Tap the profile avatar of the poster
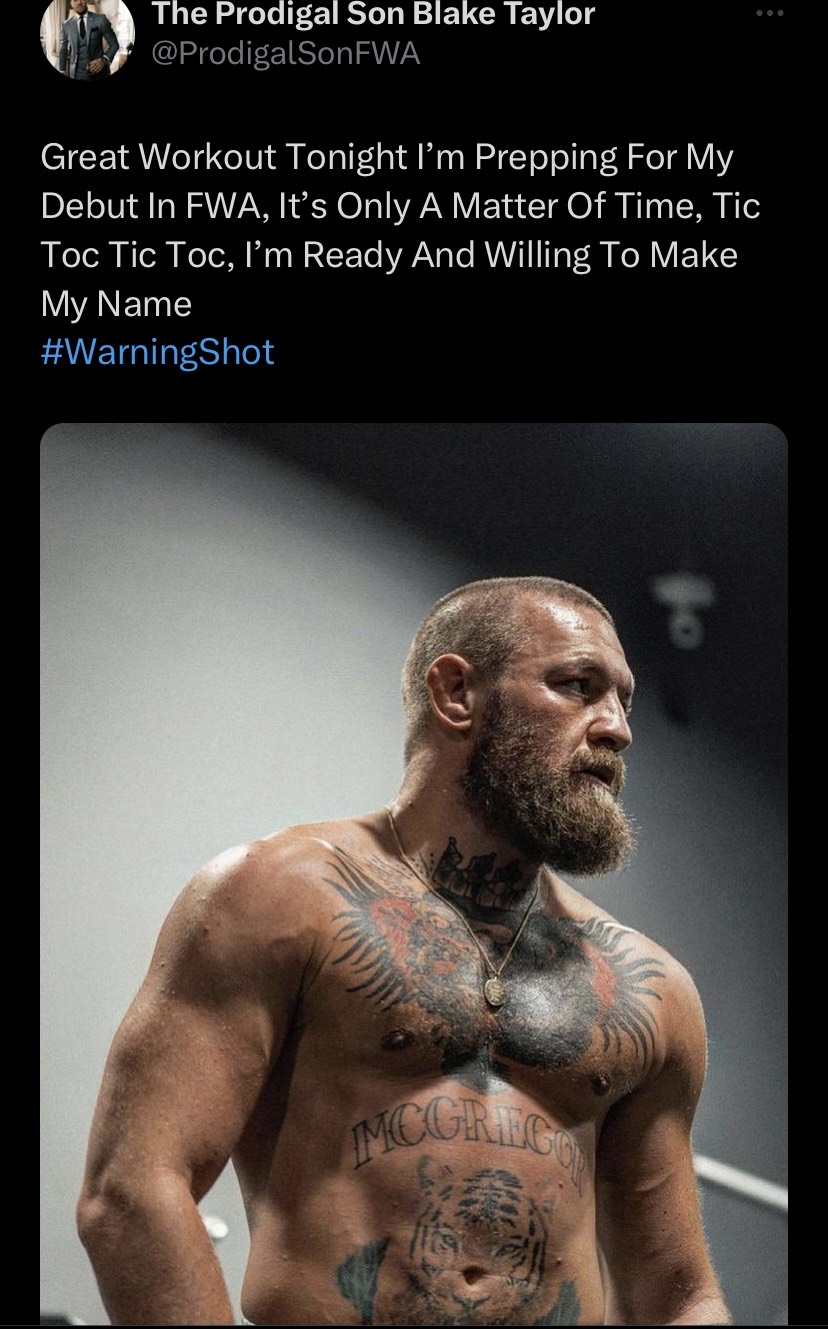 pos(87,38)
